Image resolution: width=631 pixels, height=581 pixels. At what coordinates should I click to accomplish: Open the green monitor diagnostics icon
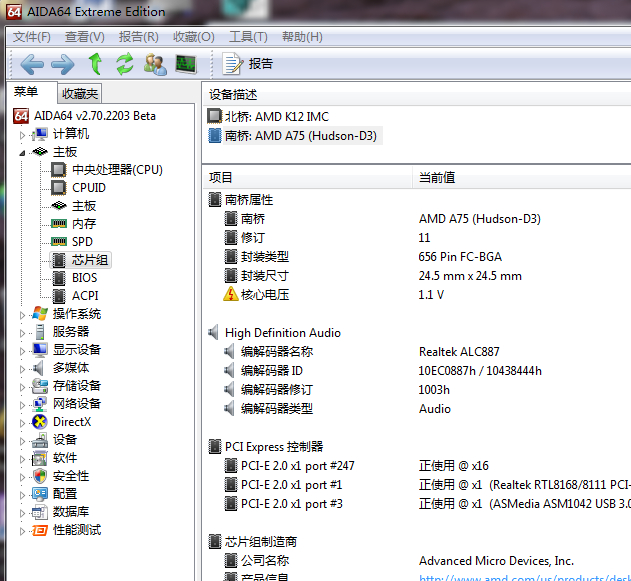(x=186, y=64)
